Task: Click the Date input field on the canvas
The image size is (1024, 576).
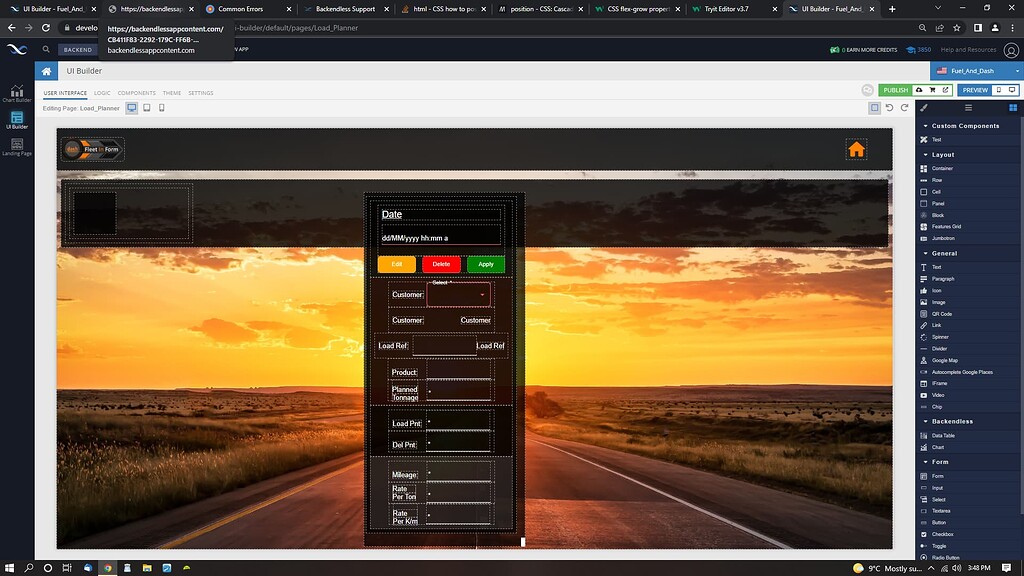Action: click(x=440, y=237)
